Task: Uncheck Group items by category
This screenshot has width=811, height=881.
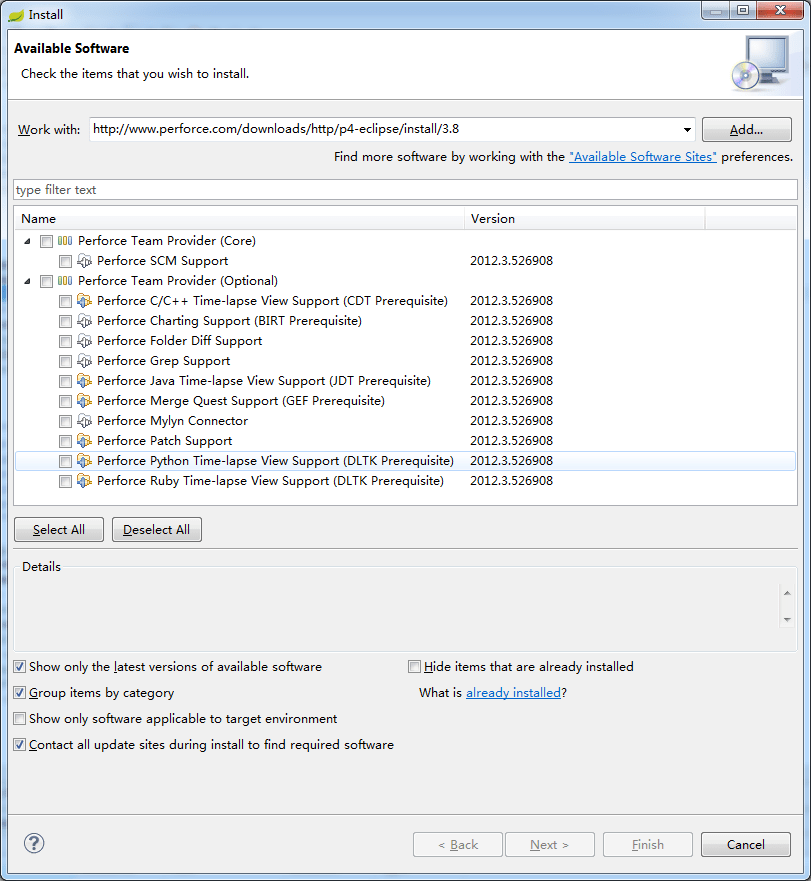Action: 20,693
